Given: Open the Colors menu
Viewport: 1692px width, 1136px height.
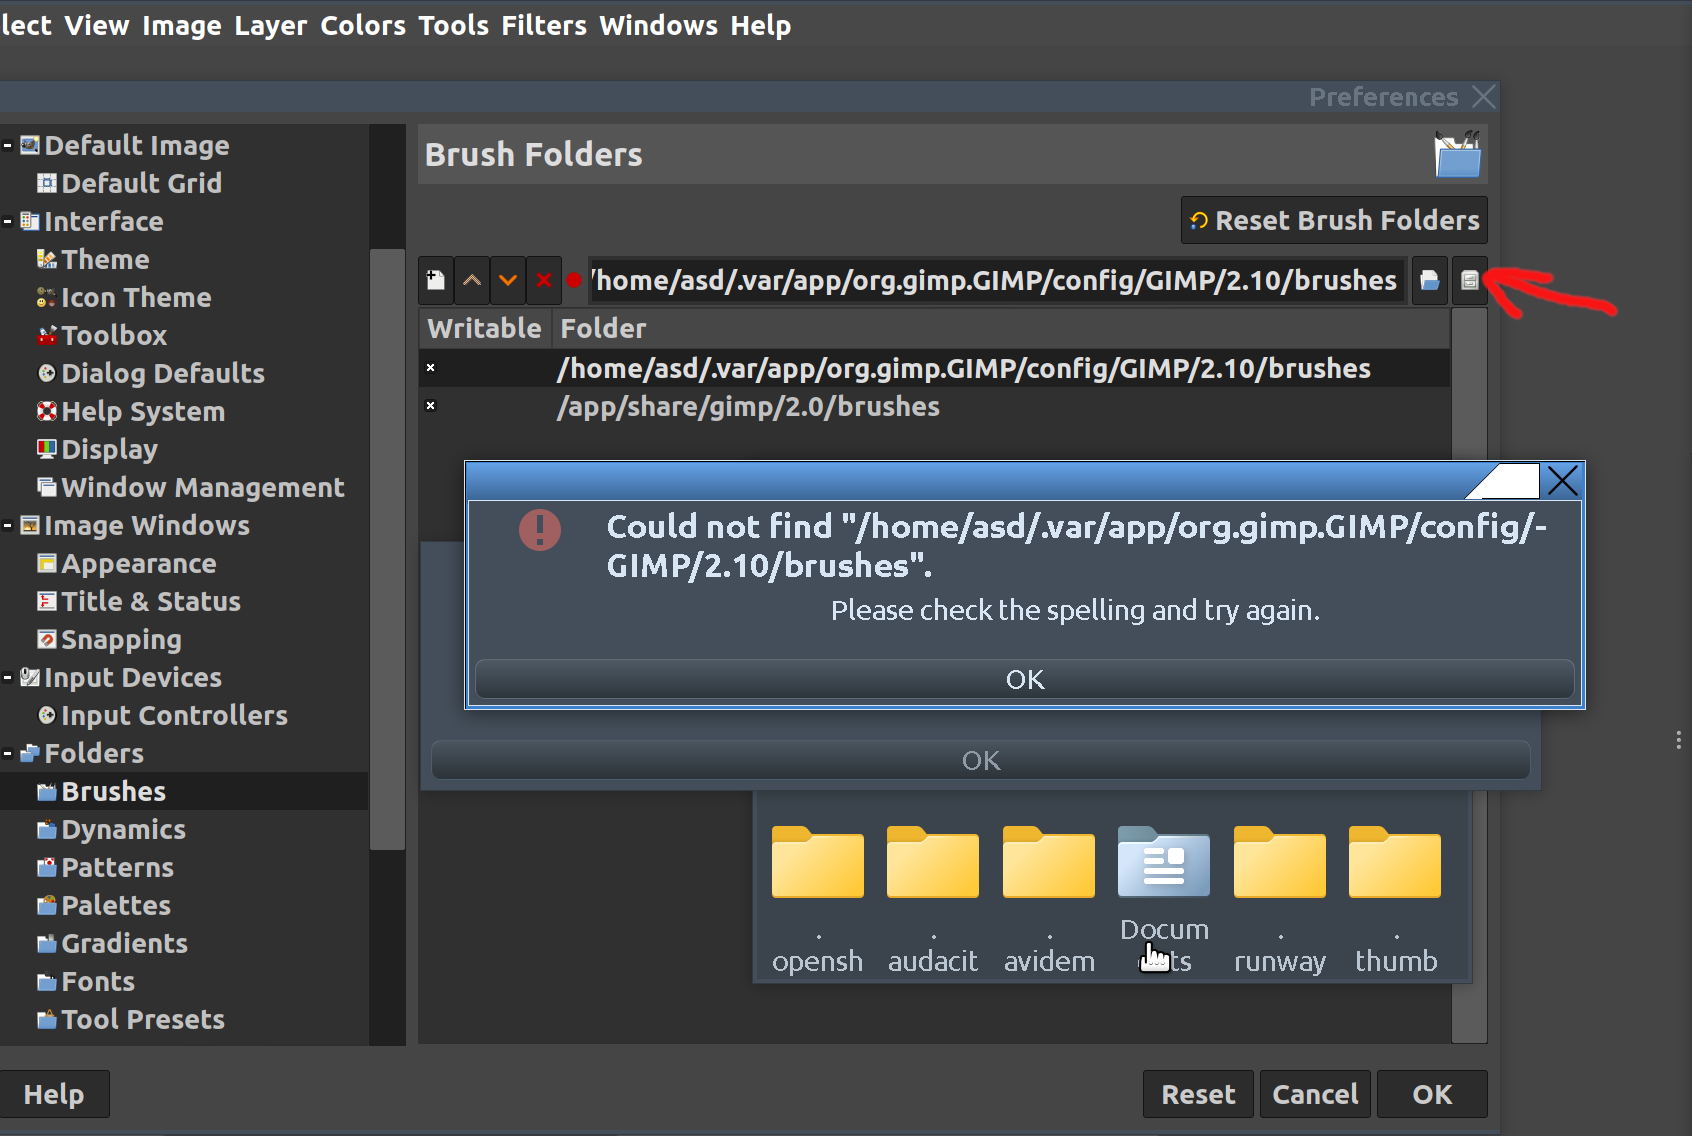Looking at the screenshot, I should (x=363, y=25).
